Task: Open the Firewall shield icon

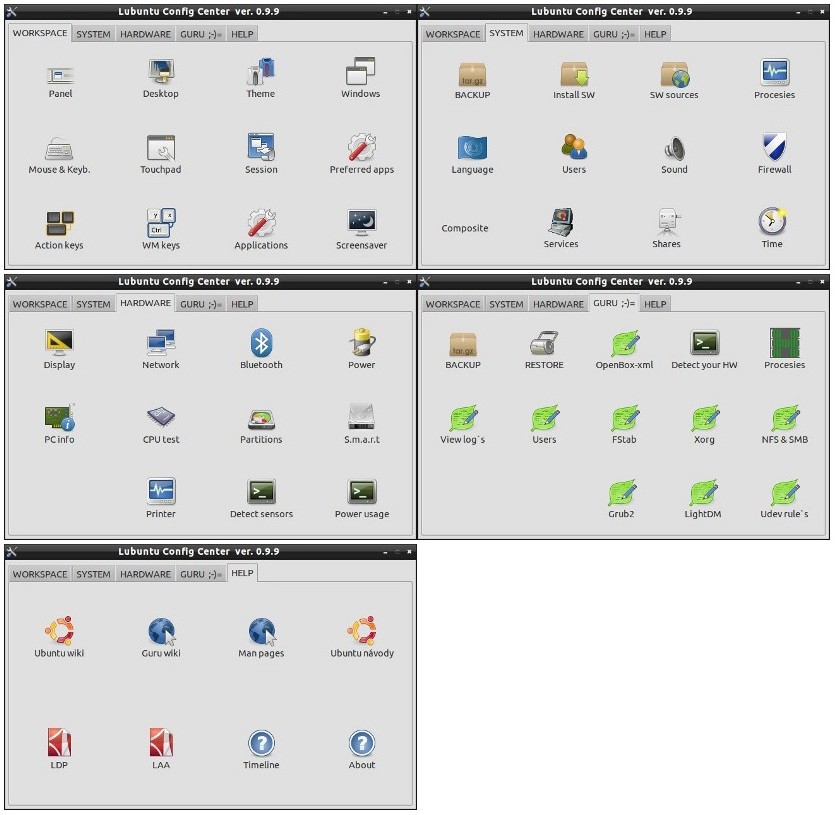Action: (775, 147)
